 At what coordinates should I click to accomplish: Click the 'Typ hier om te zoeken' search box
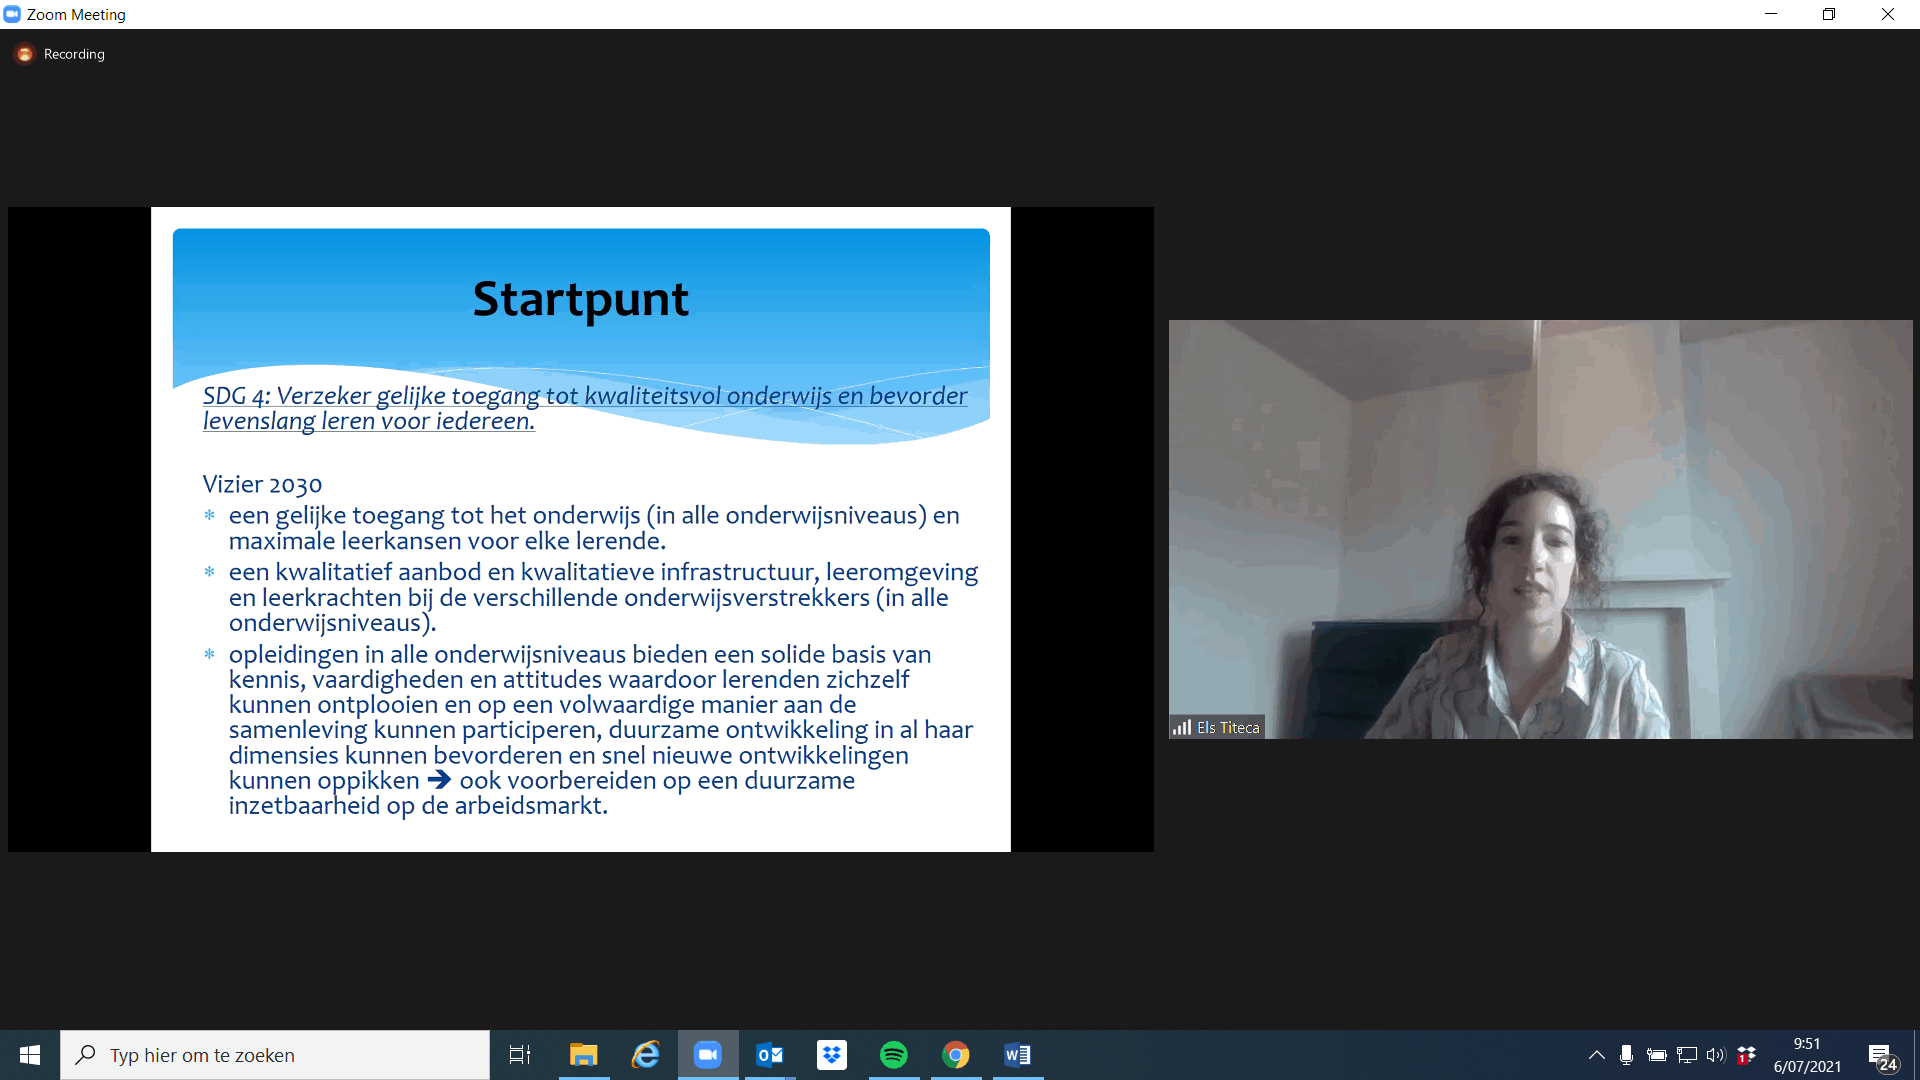click(275, 1055)
